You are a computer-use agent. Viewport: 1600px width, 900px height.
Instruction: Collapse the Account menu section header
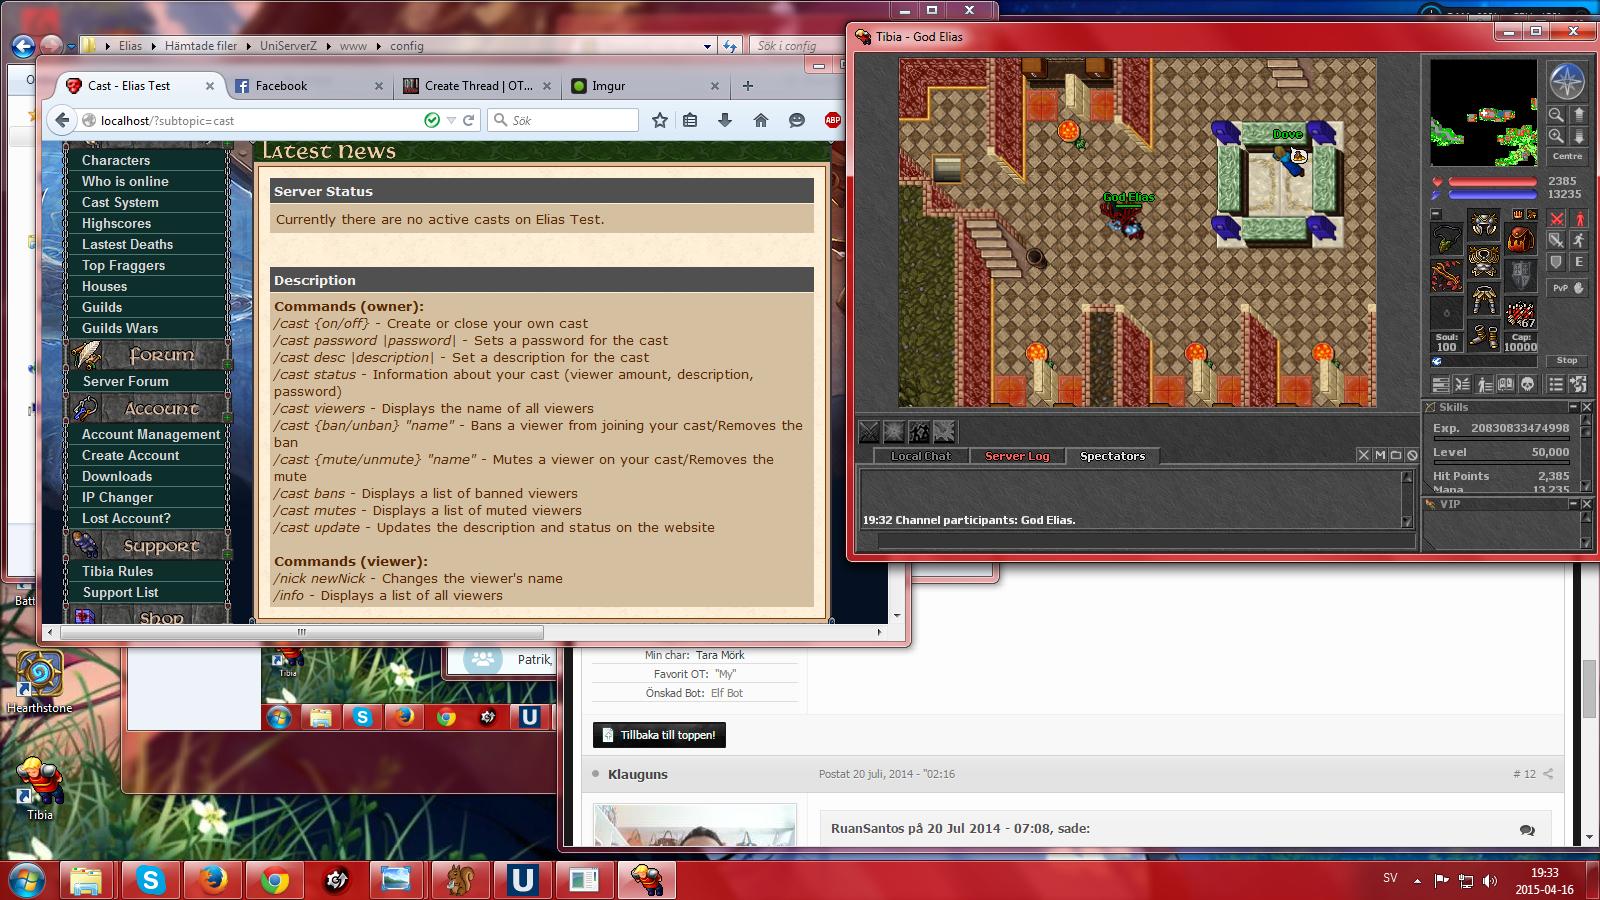point(148,409)
